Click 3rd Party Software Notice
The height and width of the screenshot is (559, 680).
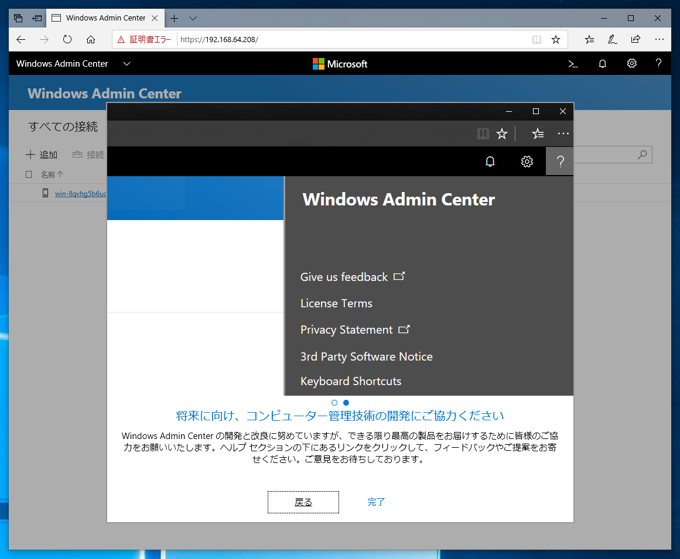pos(366,356)
